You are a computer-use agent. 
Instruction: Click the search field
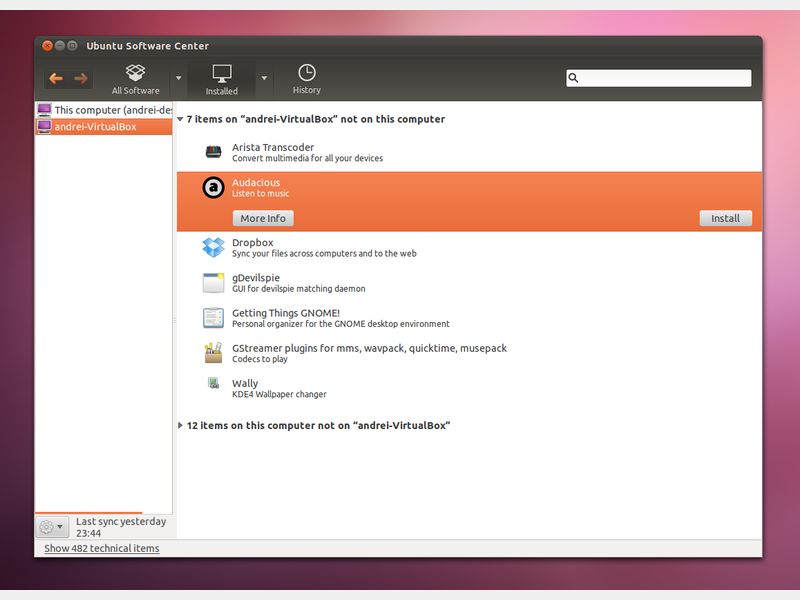(659, 78)
